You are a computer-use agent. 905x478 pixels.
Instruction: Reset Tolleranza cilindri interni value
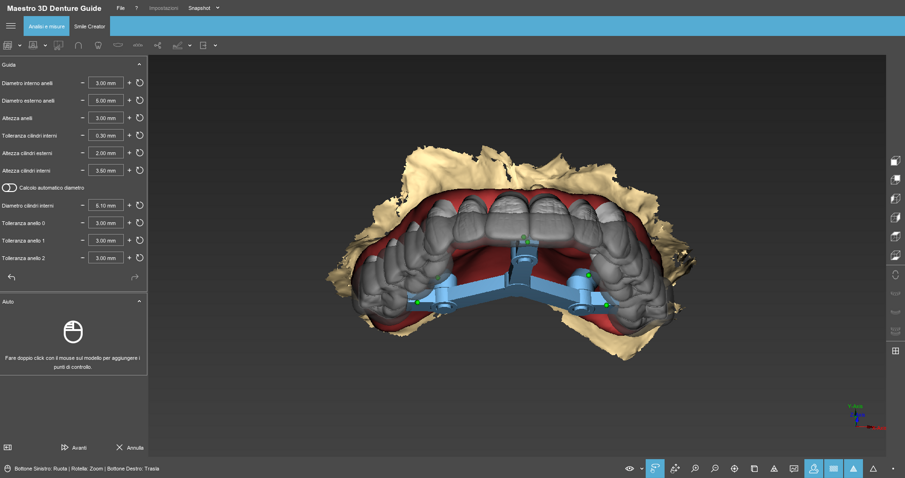click(x=140, y=135)
